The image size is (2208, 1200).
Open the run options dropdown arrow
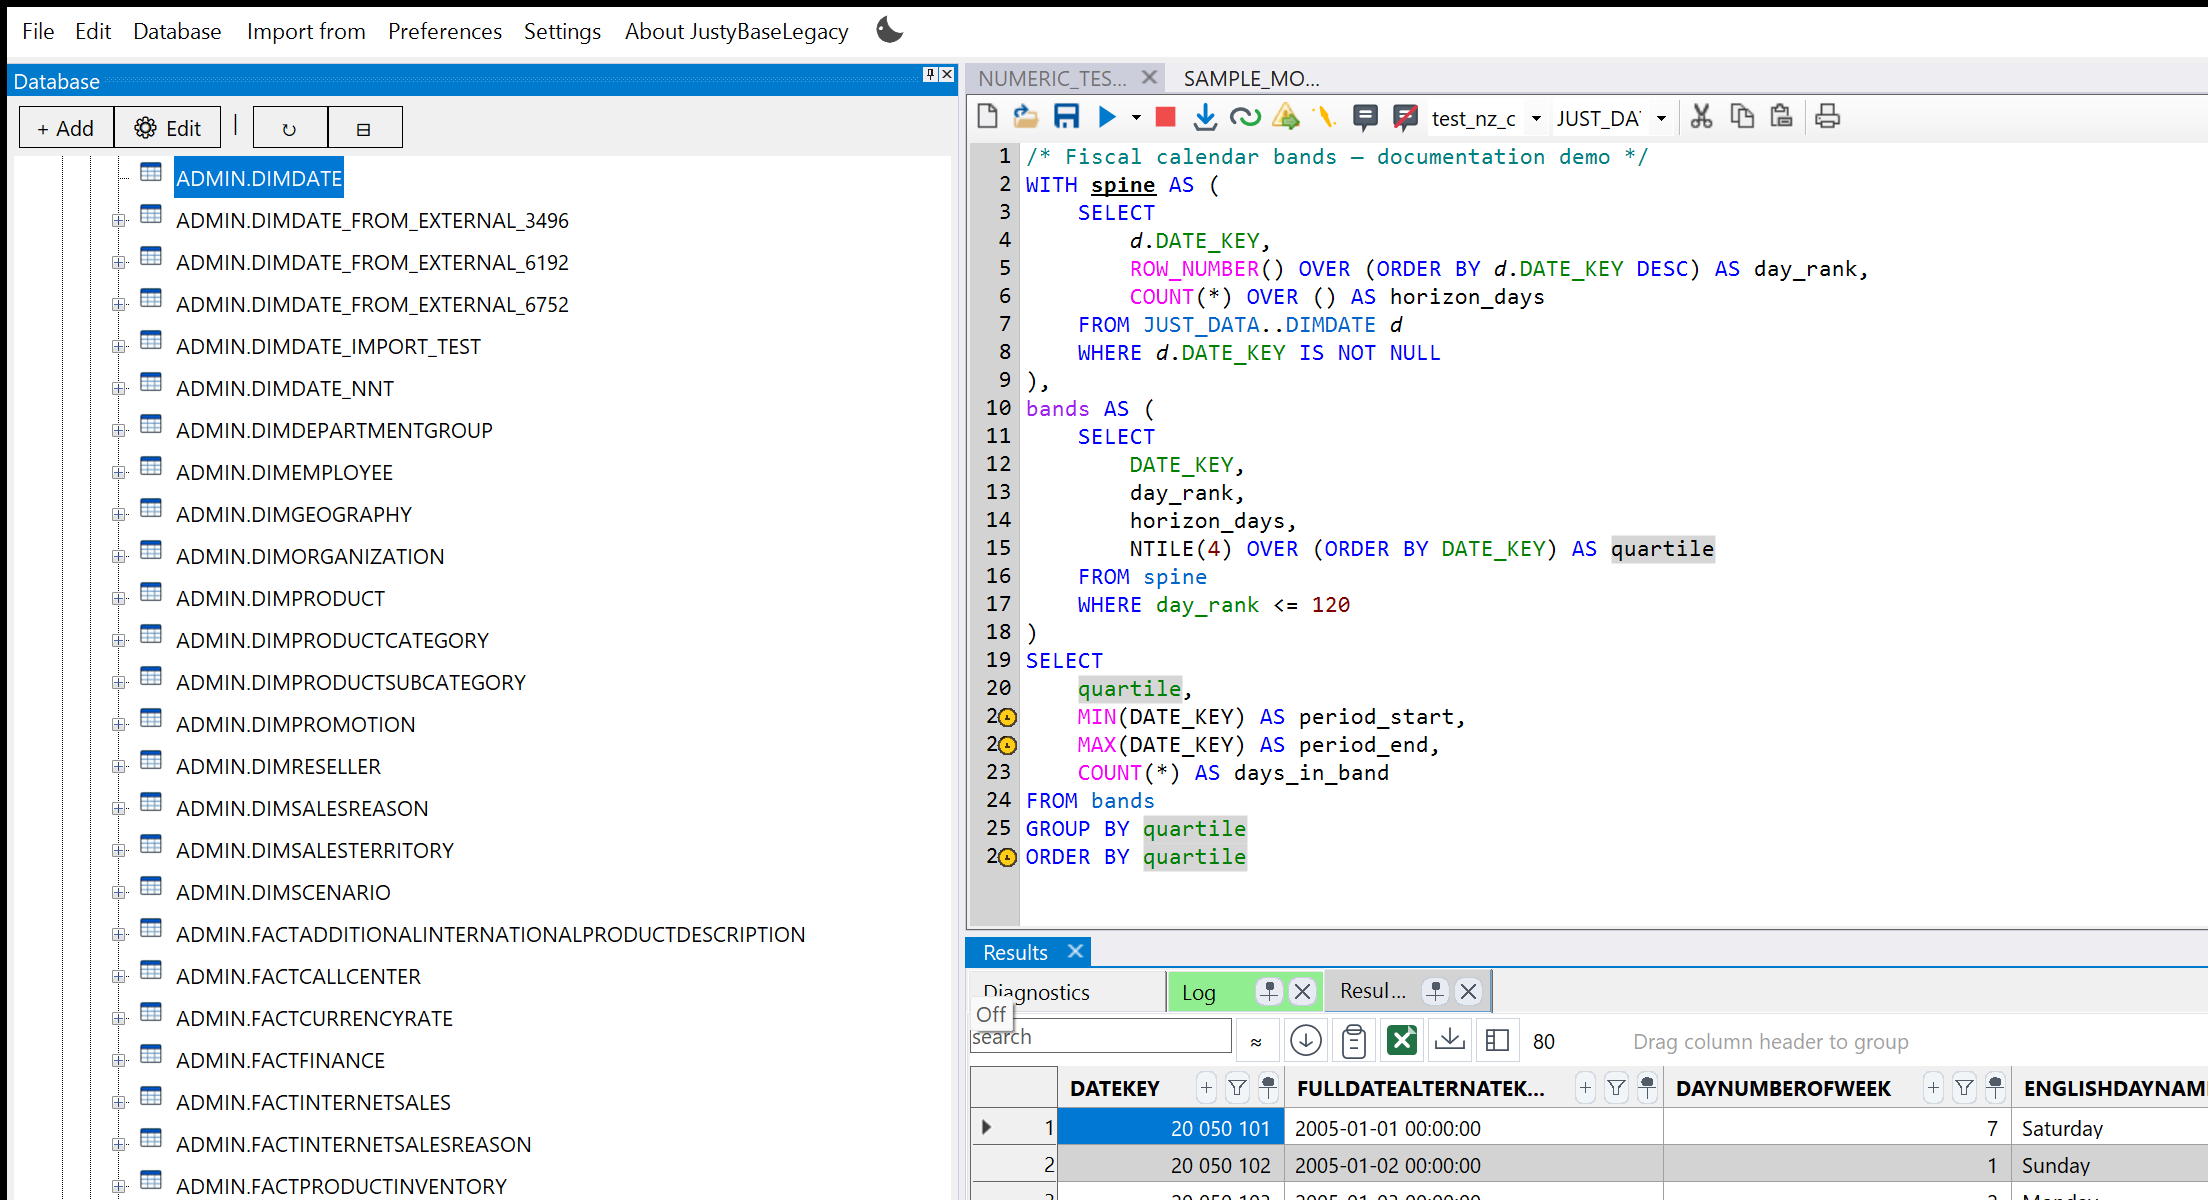point(1136,118)
